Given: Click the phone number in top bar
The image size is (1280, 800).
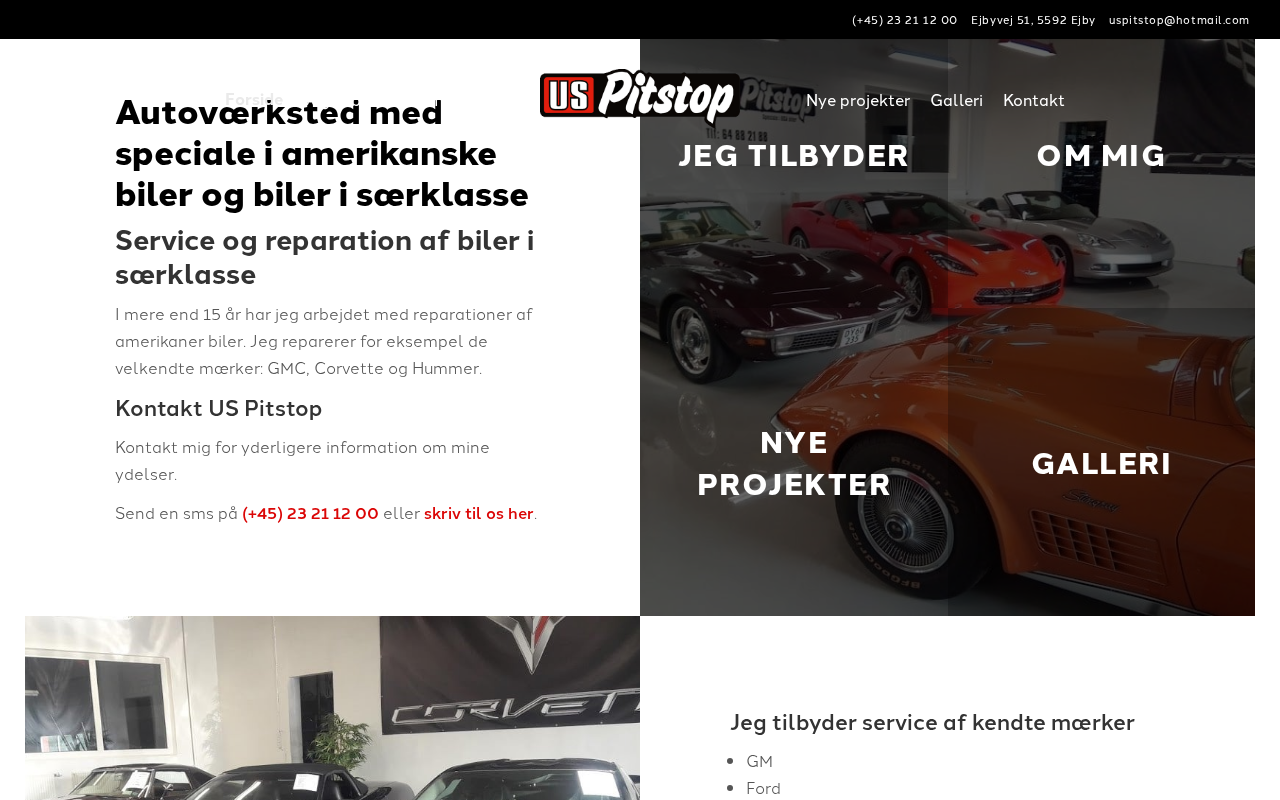Looking at the screenshot, I should (x=904, y=20).
